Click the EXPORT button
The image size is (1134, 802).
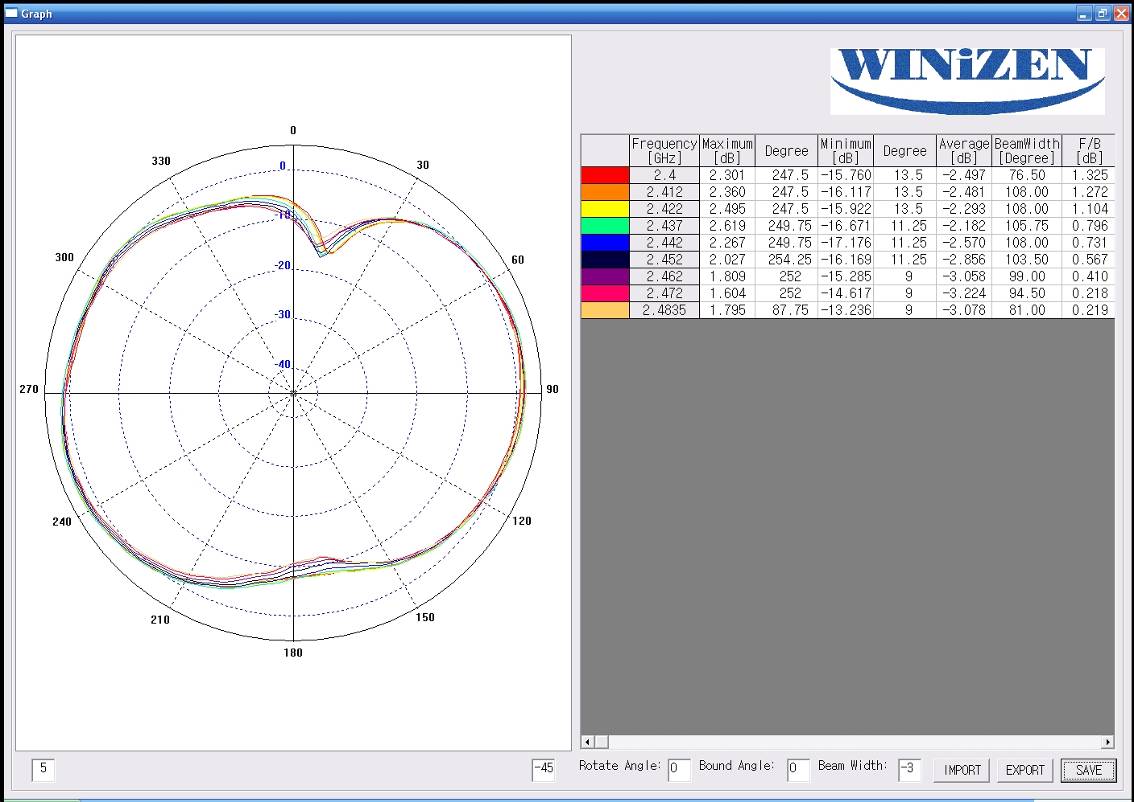pyautogui.click(x=1024, y=770)
